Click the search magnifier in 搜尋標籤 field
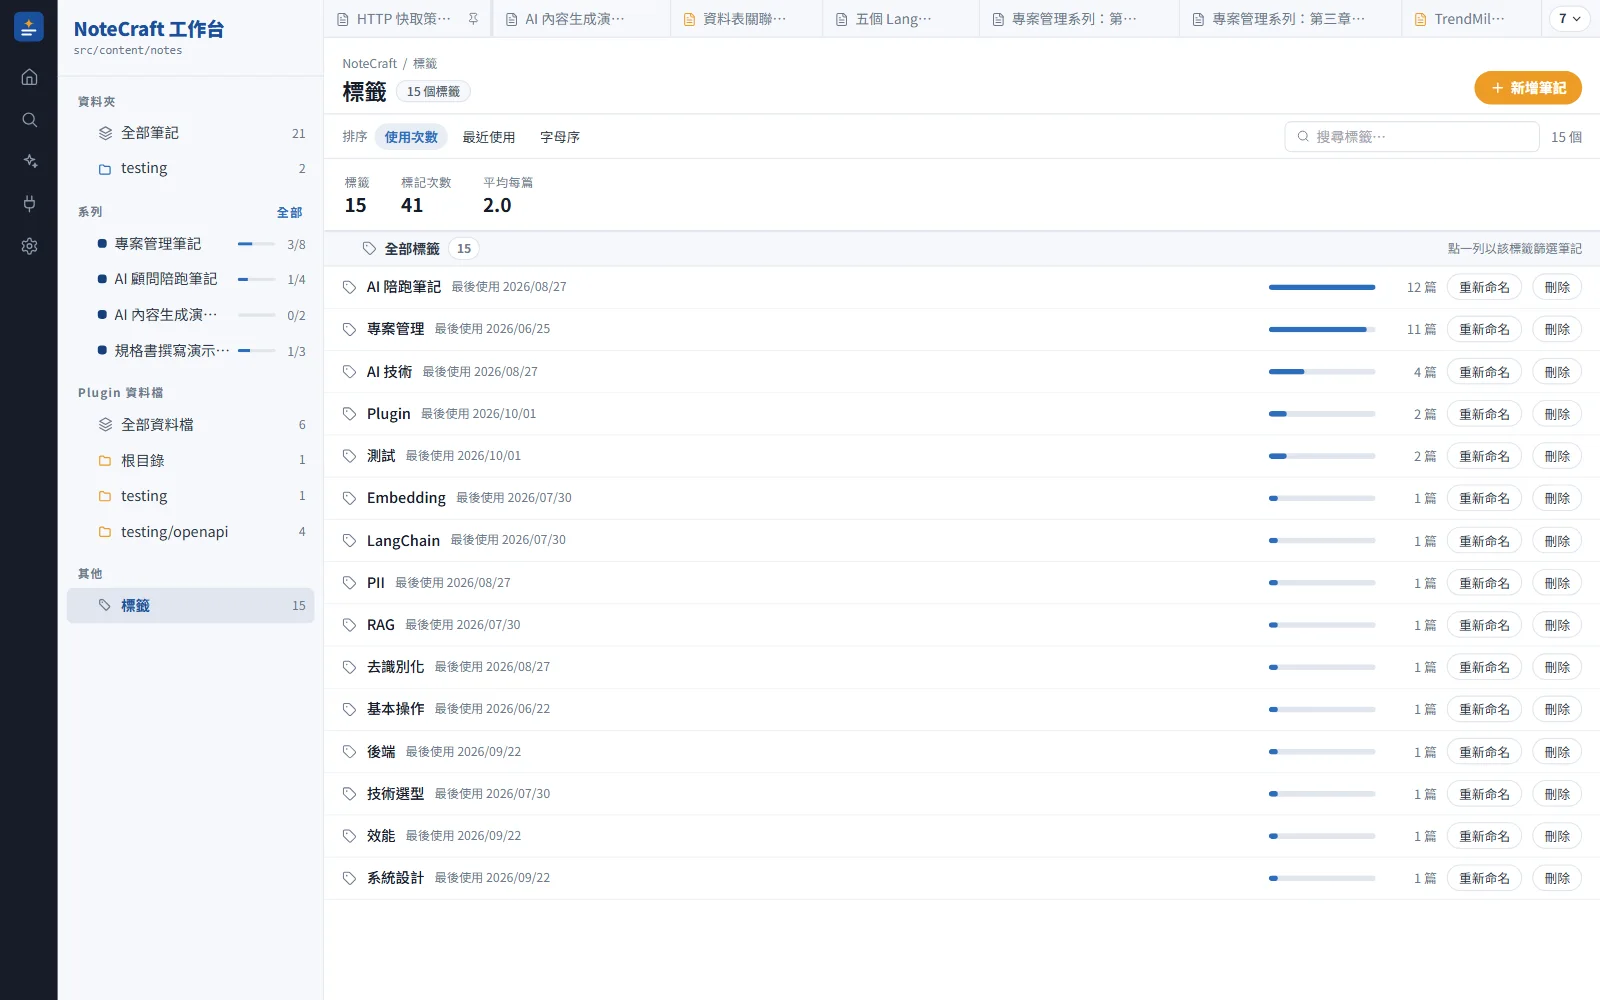Screen dimensions: 1600x1000 coord(1303,137)
